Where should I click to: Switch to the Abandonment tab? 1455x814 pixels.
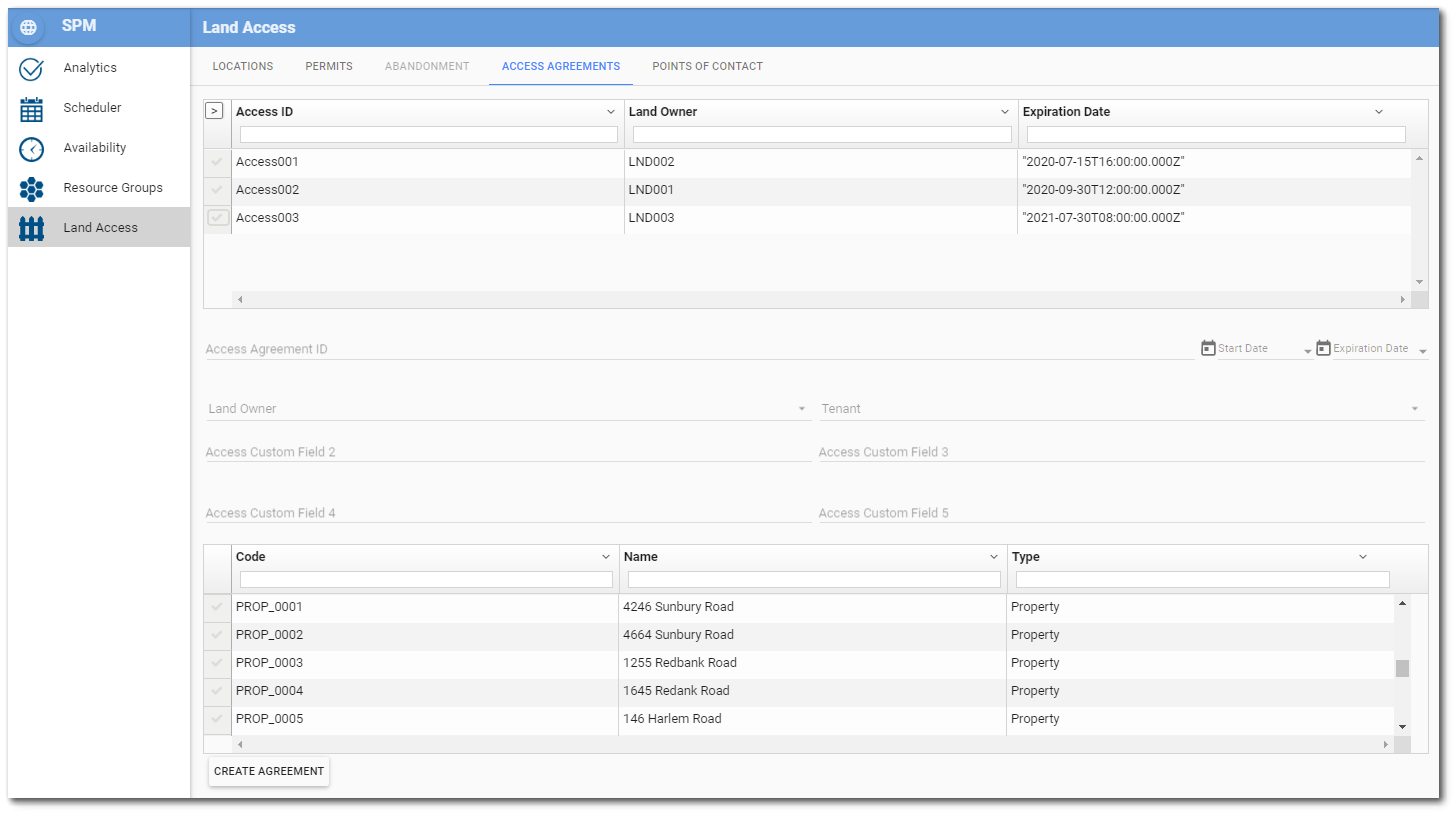click(x=427, y=66)
